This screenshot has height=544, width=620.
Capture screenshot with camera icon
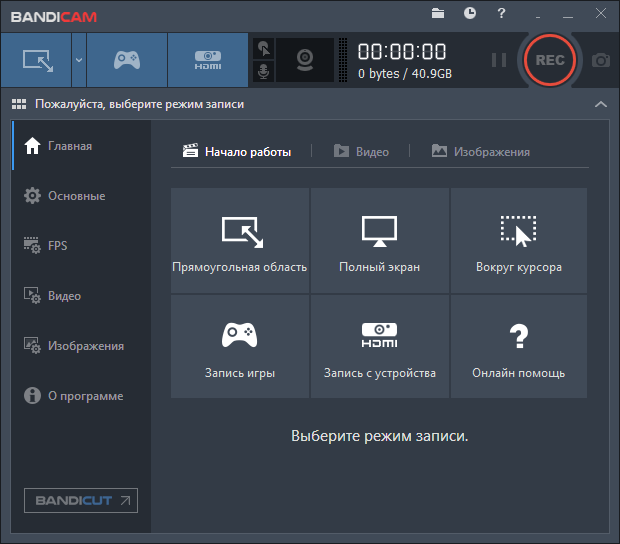pyautogui.click(x=601, y=60)
